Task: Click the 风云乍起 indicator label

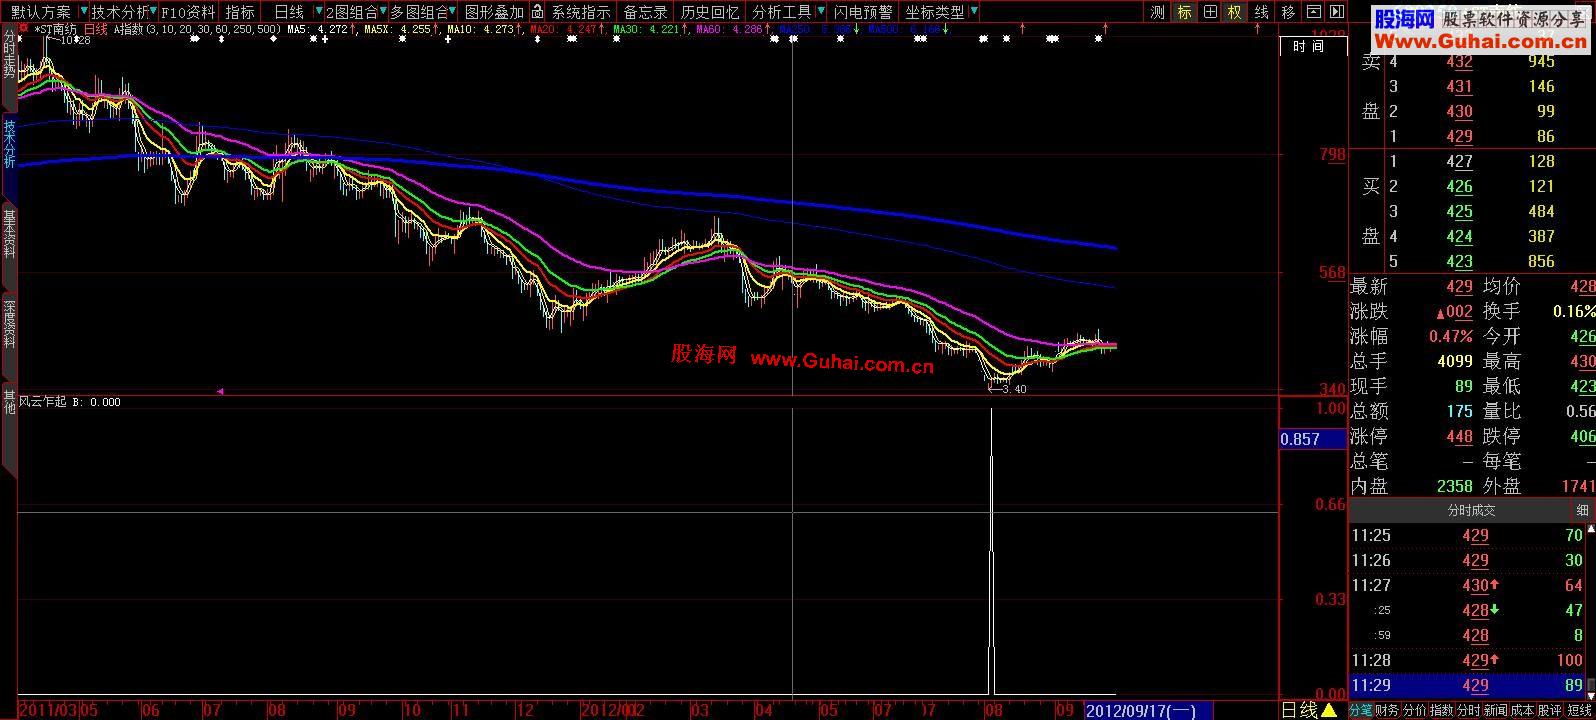Action: (x=43, y=402)
